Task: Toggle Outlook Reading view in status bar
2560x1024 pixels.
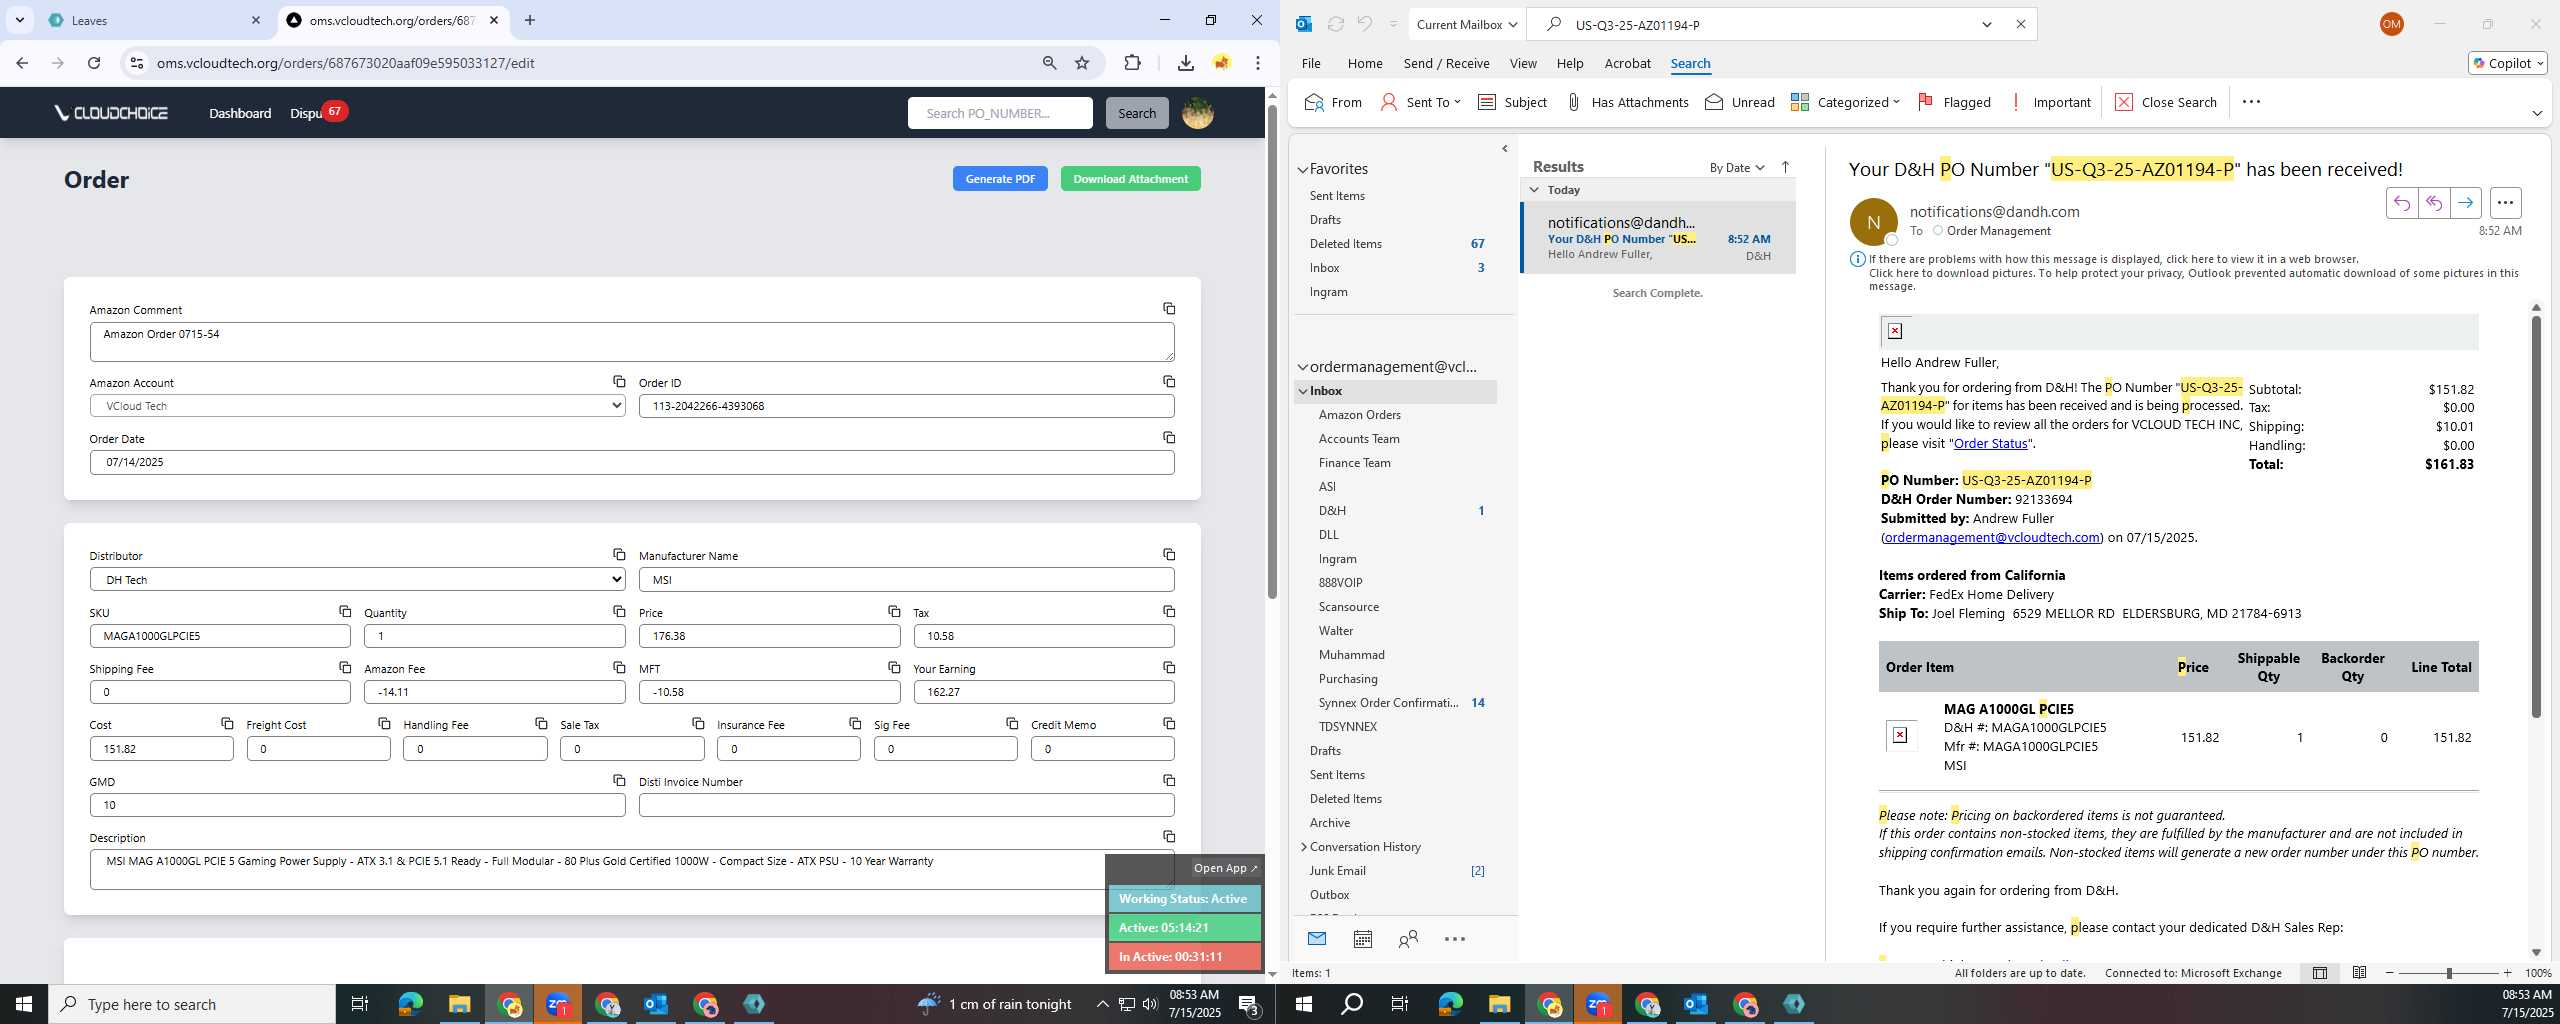Action: click(x=2359, y=973)
